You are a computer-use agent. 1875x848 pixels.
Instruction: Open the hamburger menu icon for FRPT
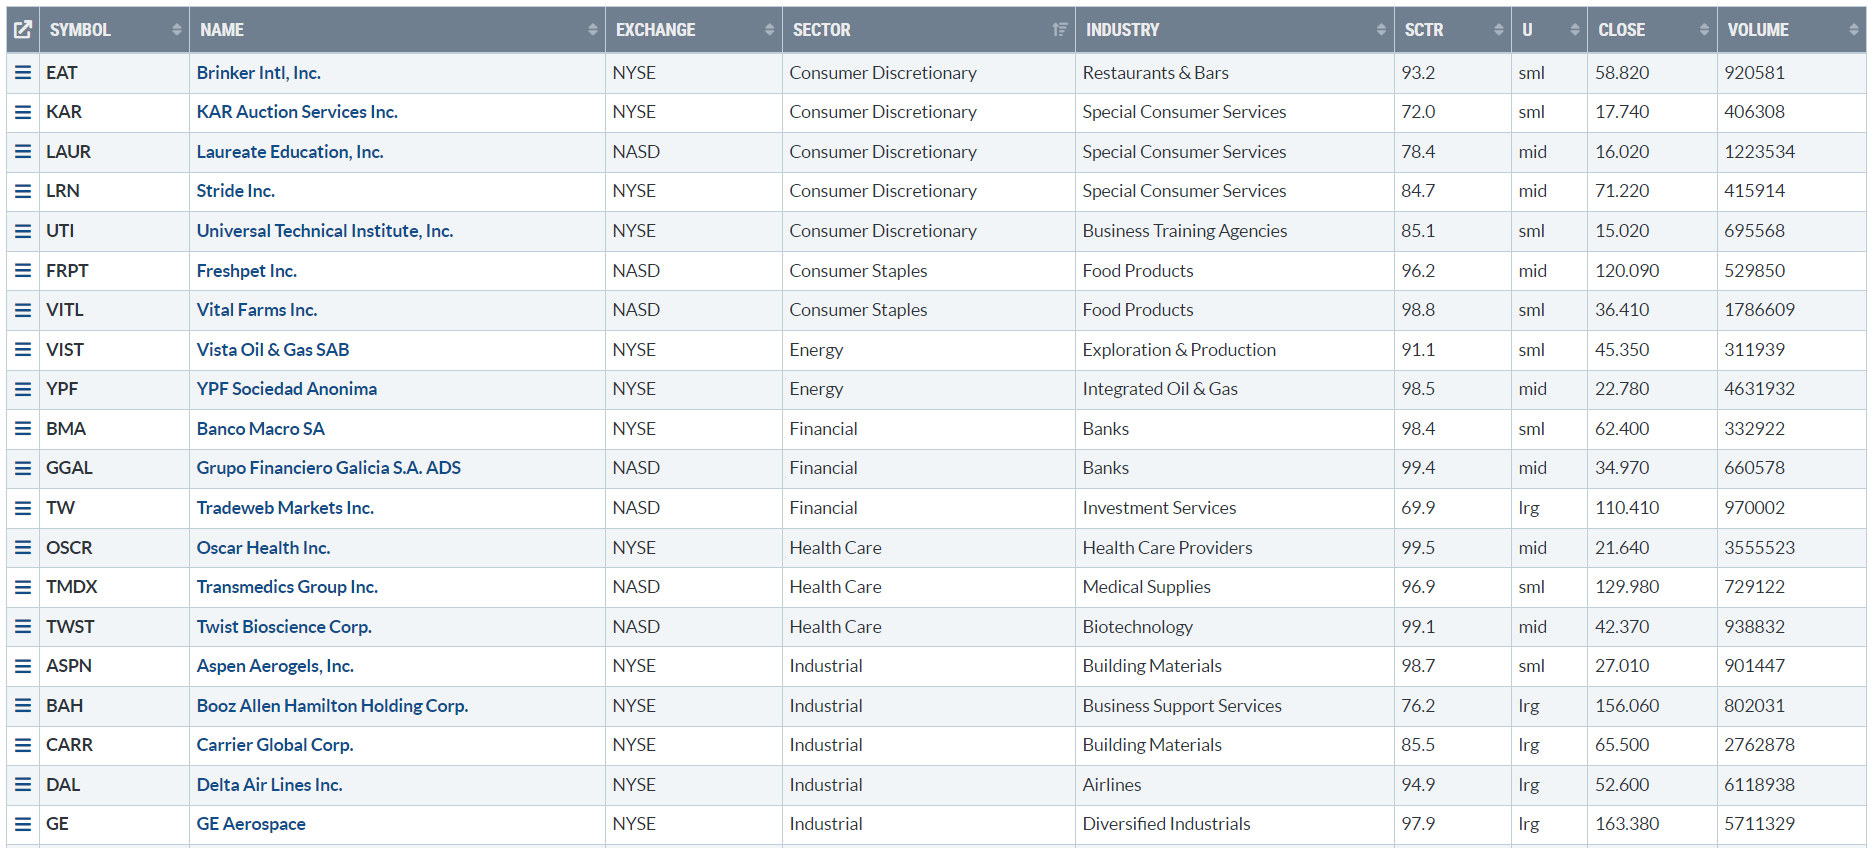coord(23,271)
